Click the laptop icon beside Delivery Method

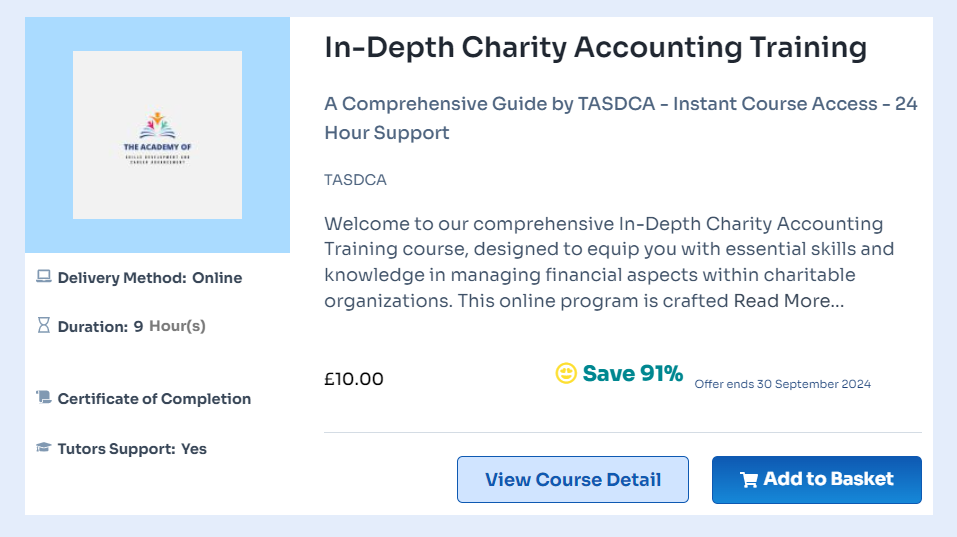(x=43, y=277)
